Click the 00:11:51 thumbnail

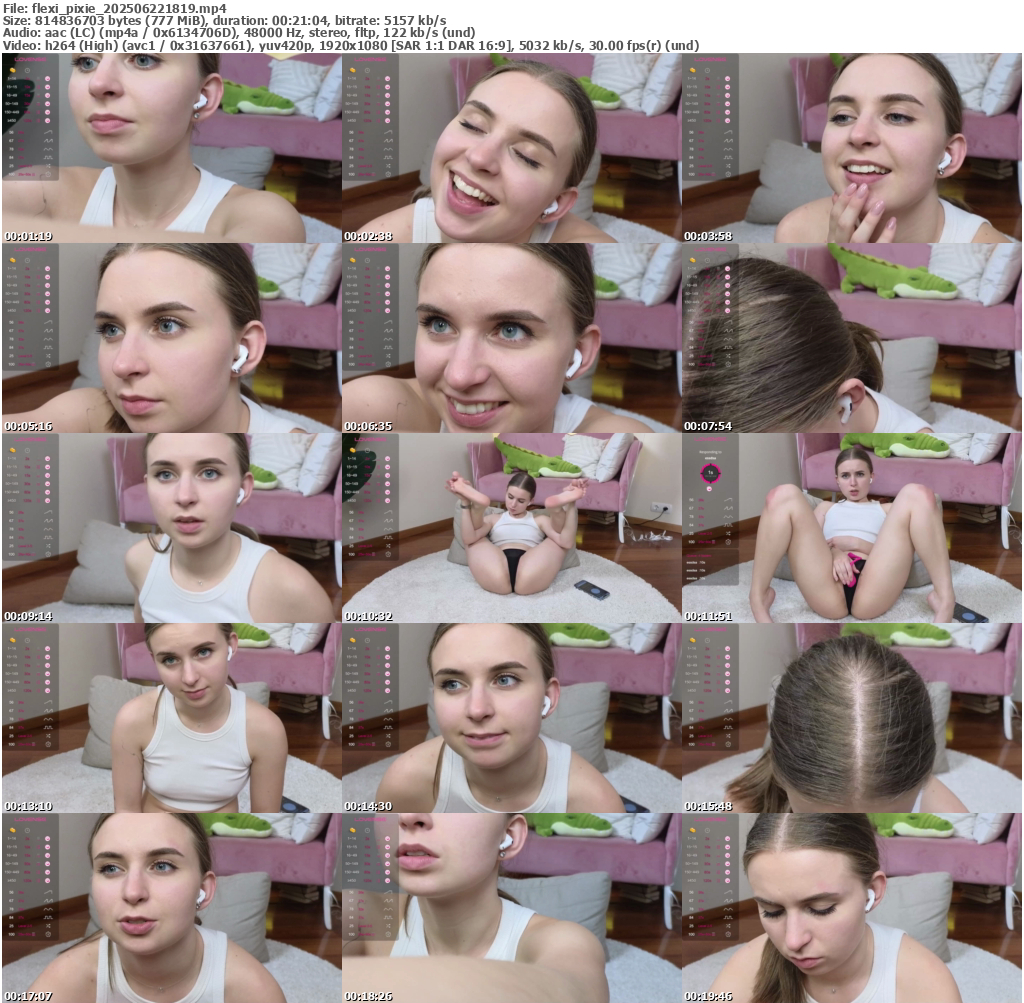pyautogui.click(x=851, y=528)
